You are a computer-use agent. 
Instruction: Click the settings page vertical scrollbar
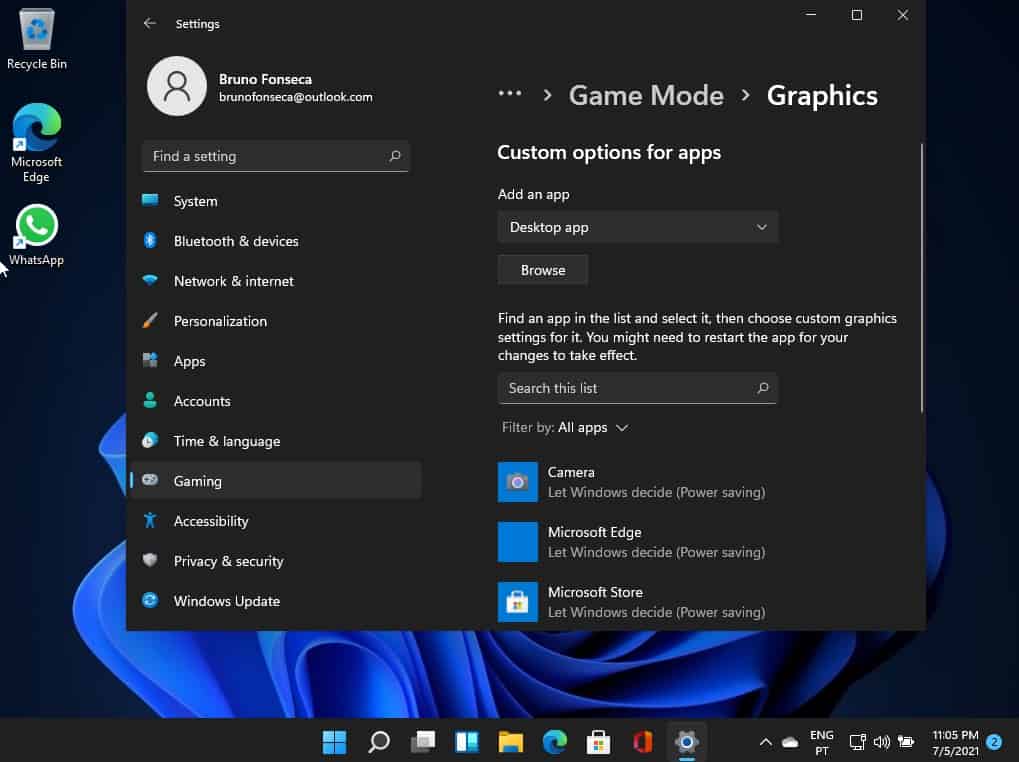click(x=922, y=278)
